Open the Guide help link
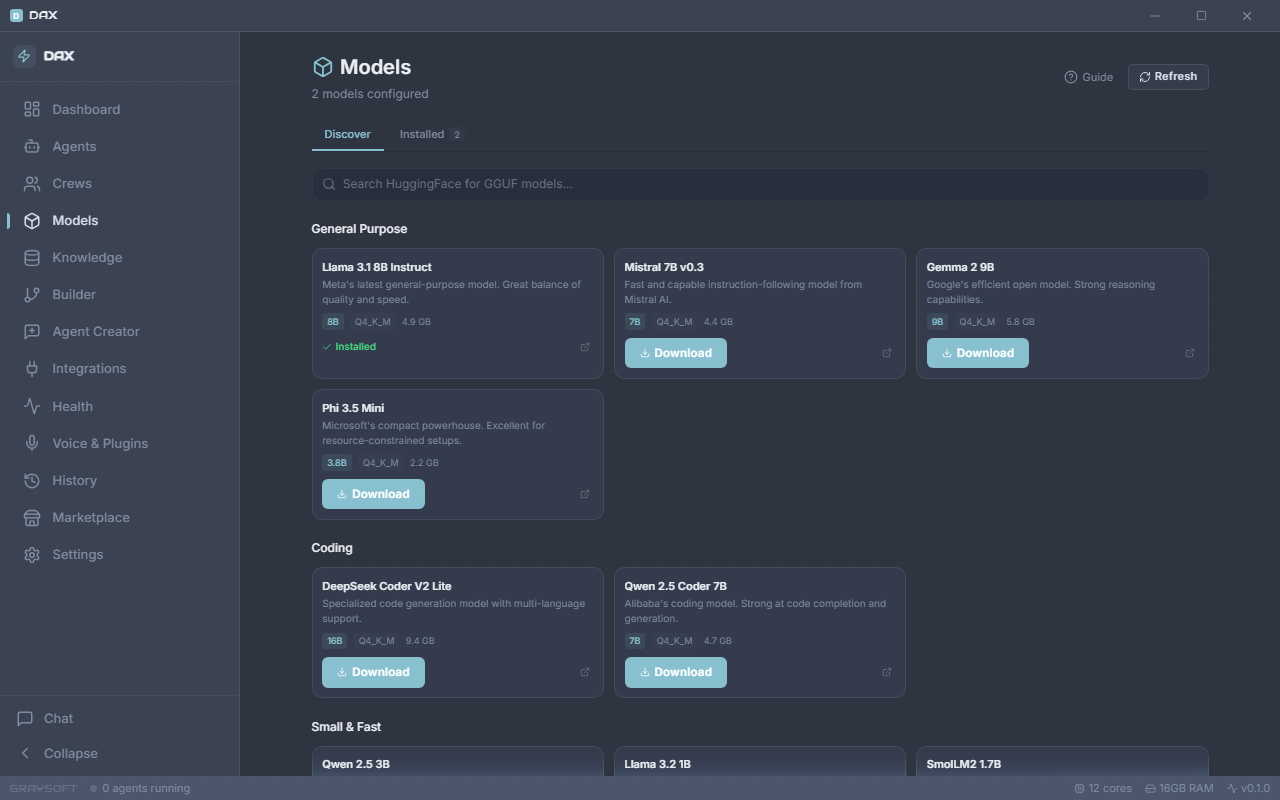The image size is (1280, 800). click(1089, 77)
